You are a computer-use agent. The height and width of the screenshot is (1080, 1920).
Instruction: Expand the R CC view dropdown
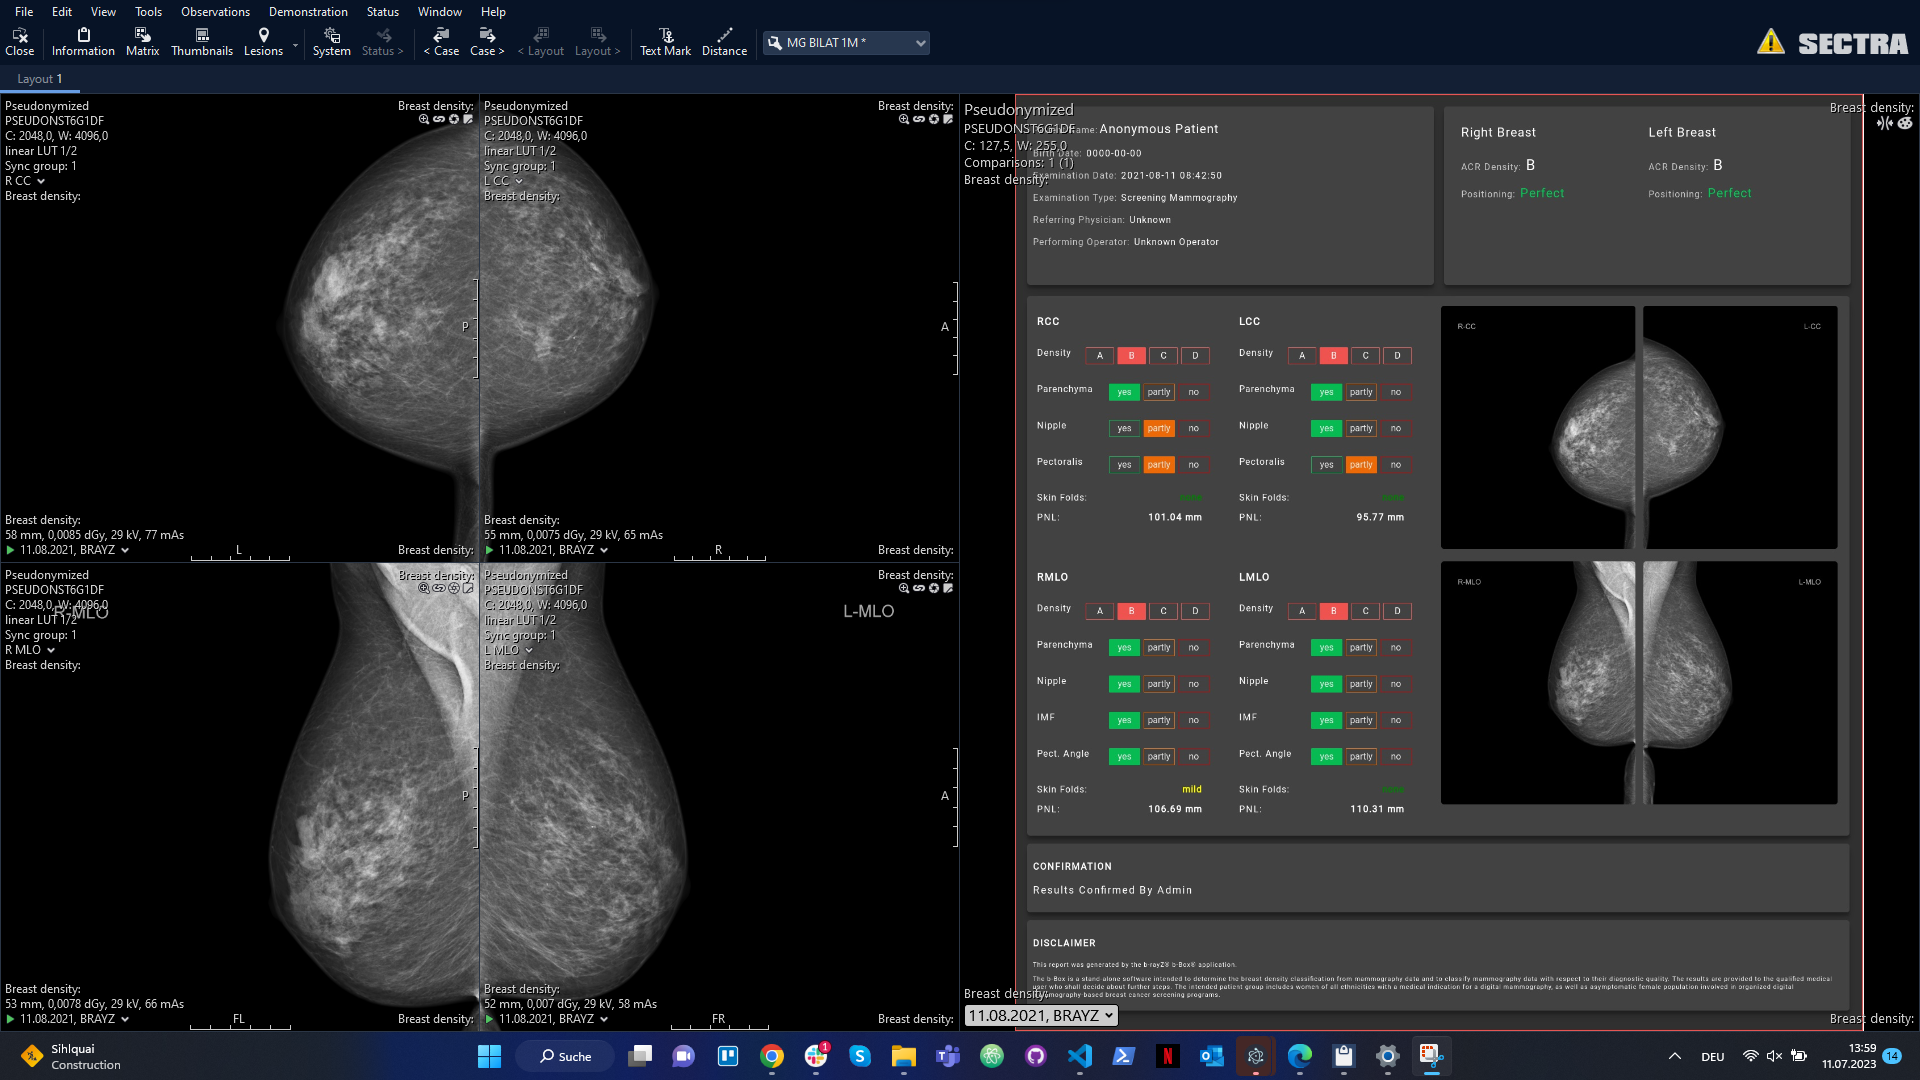coord(41,182)
